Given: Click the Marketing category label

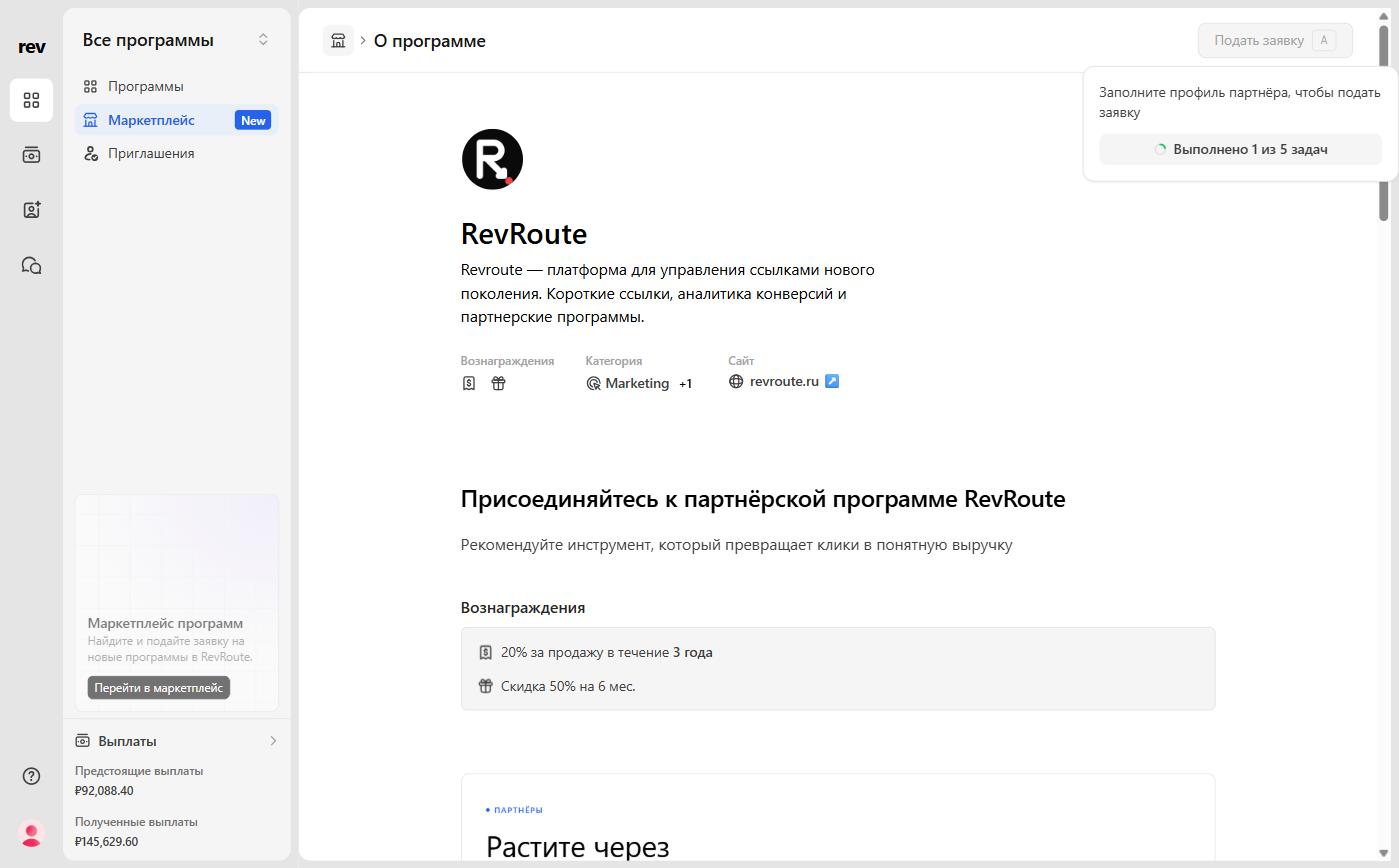Looking at the screenshot, I should click(x=637, y=383).
